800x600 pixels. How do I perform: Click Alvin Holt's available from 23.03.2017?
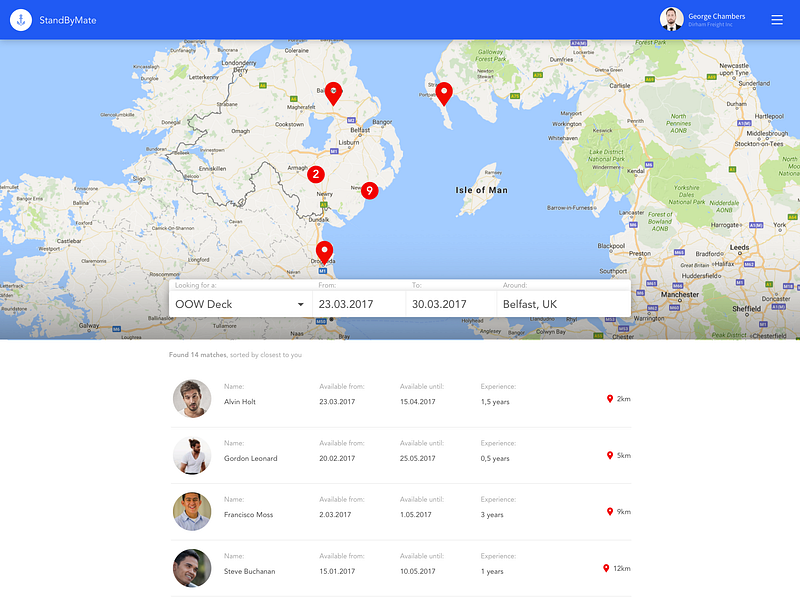click(x=337, y=402)
